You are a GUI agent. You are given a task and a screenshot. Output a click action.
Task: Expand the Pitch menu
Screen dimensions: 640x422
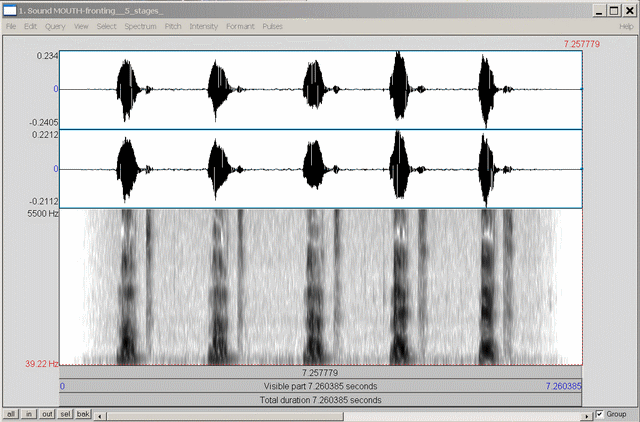pos(173,25)
